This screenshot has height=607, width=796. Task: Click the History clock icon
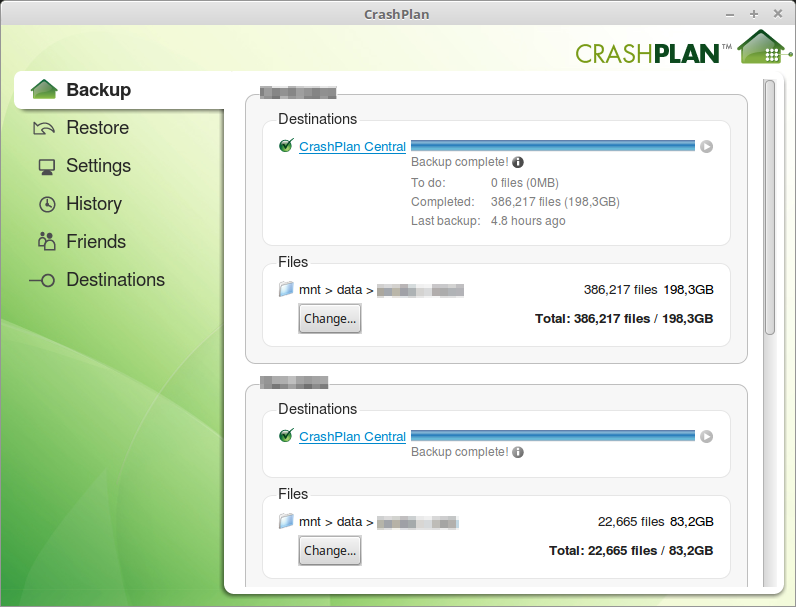pyautogui.click(x=47, y=205)
